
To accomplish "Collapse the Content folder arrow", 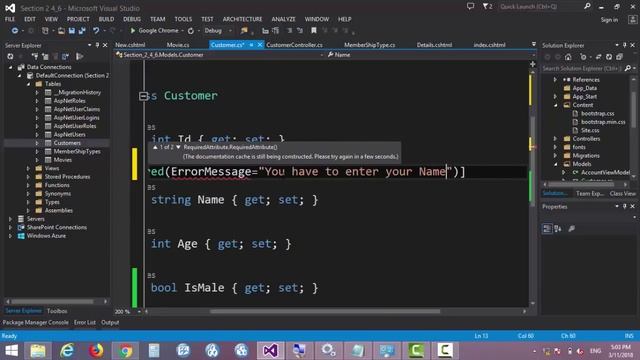I will click(556, 105).
